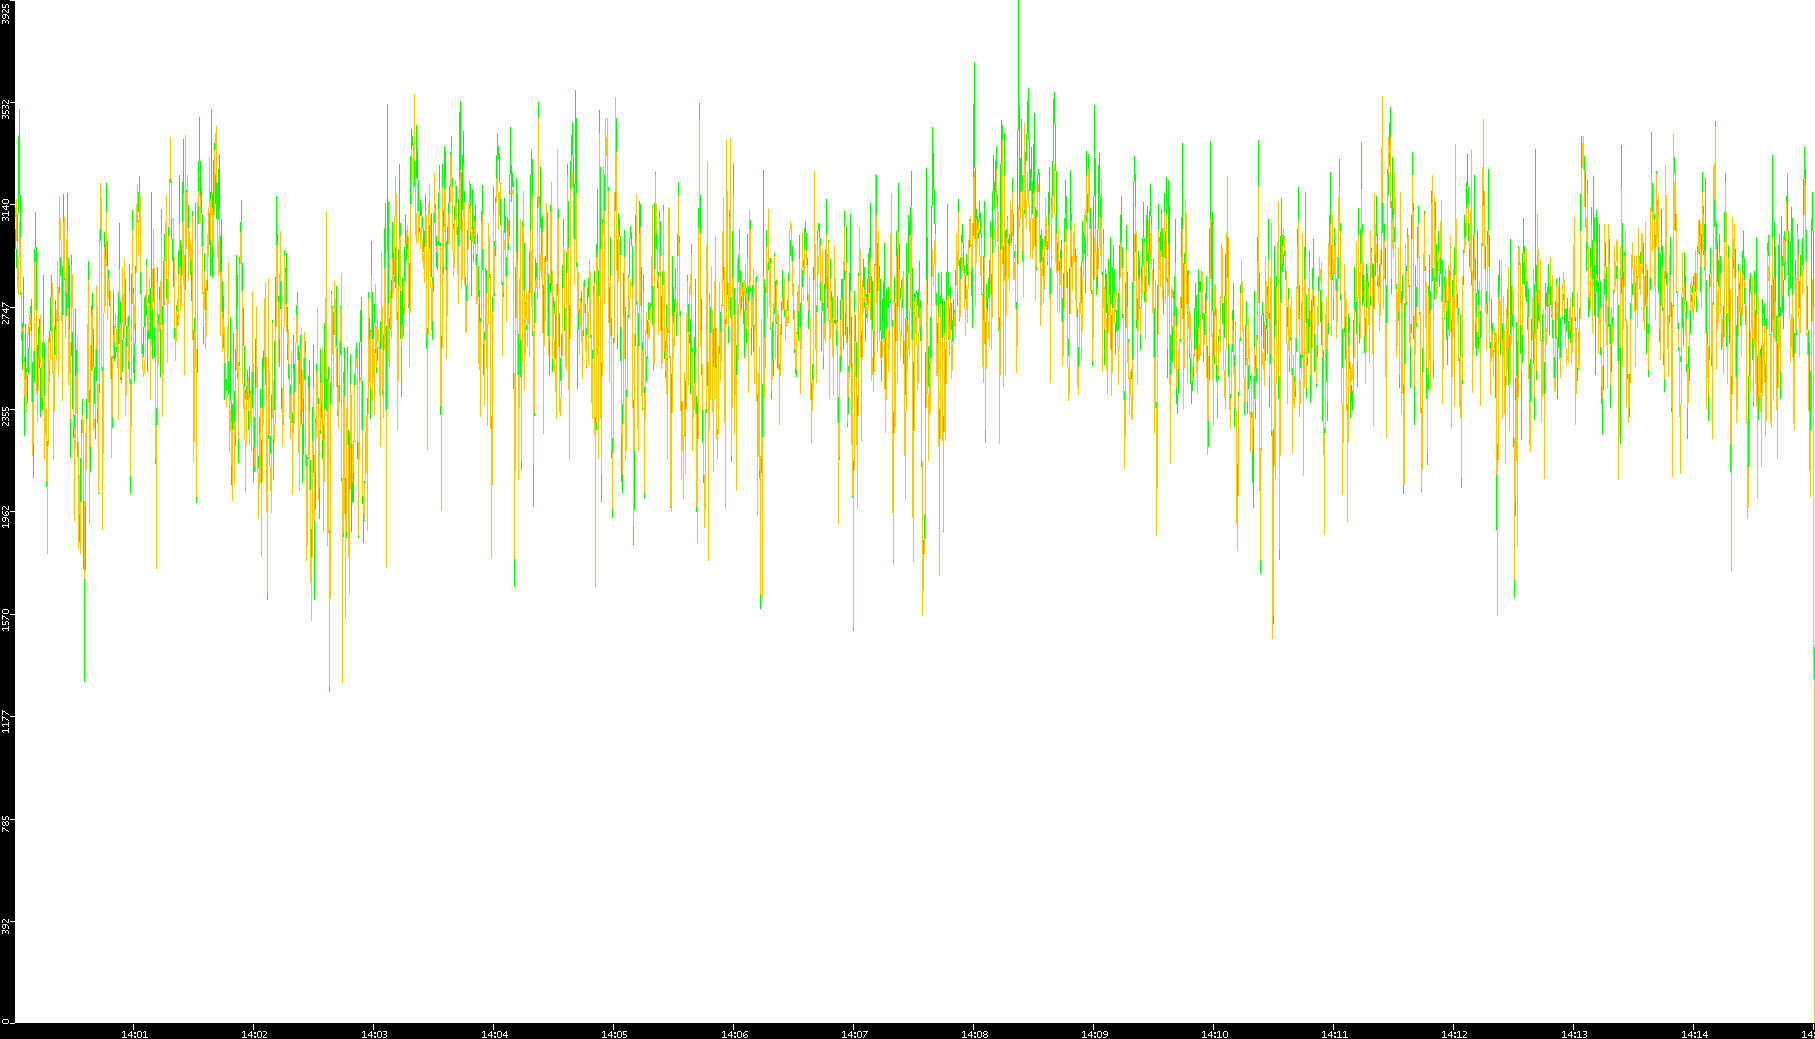Click the 14:14 time axis label
1815x1039 pixels.
[1694, 1034]
